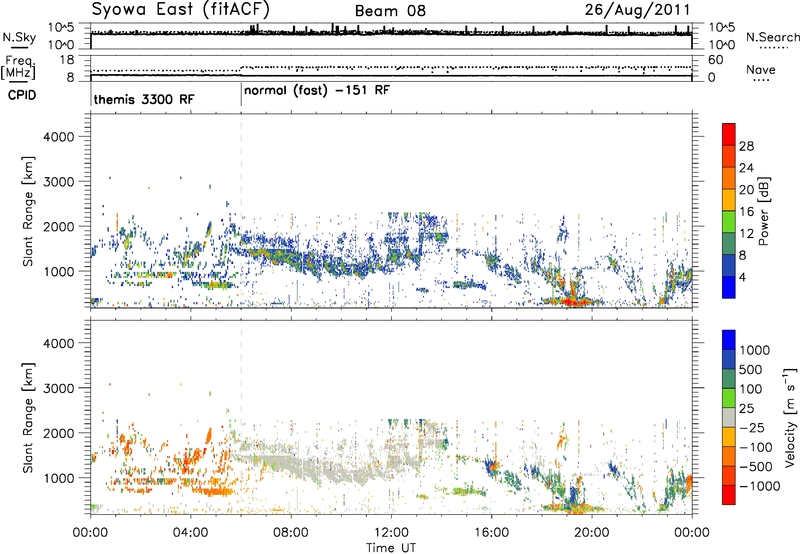Click the '28' tick on the Power colorbar
The image size is (800, 554).
tap(746, 146)
